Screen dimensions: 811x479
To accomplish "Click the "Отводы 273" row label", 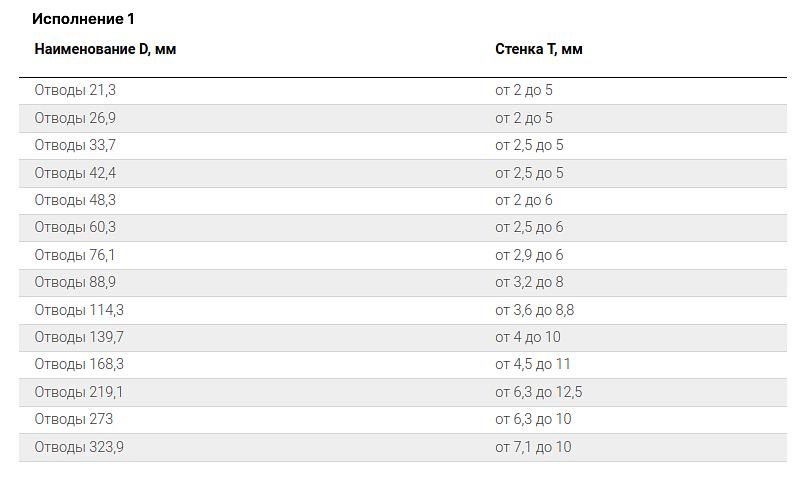I will (74, 419).
